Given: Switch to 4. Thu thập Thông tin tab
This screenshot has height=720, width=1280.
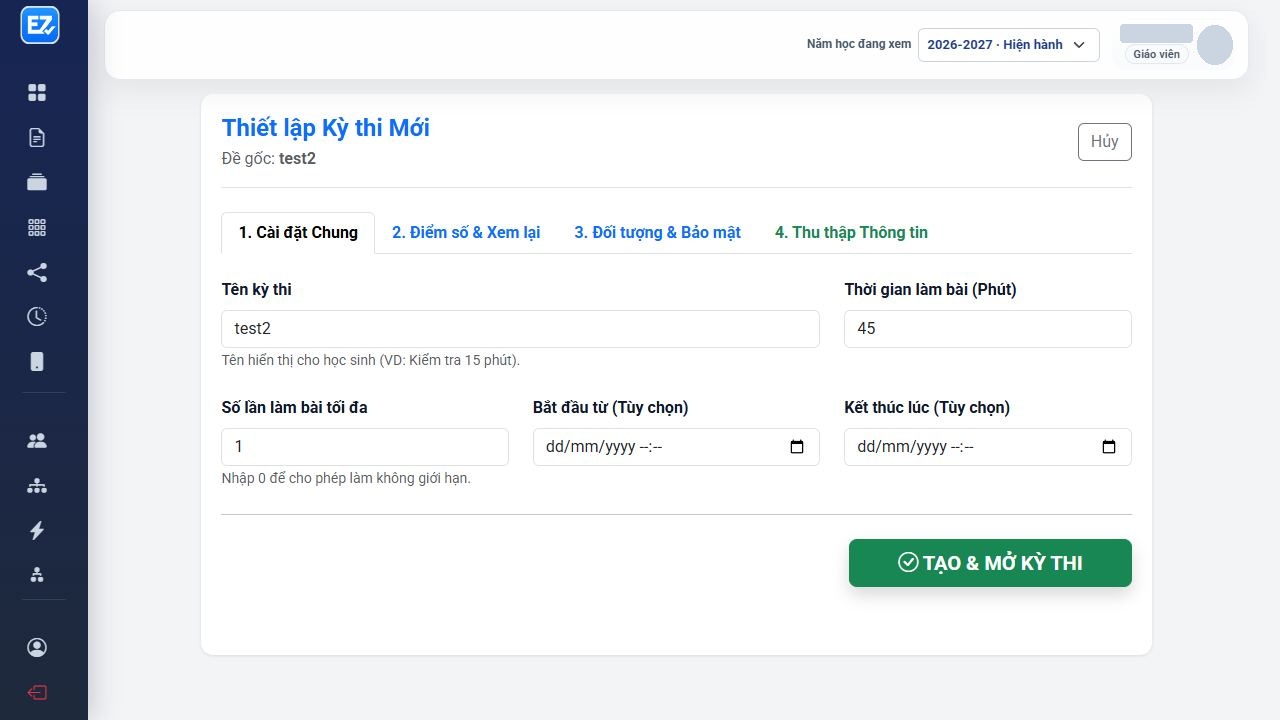Looking at the screenshot, I should tap(851, 233).
